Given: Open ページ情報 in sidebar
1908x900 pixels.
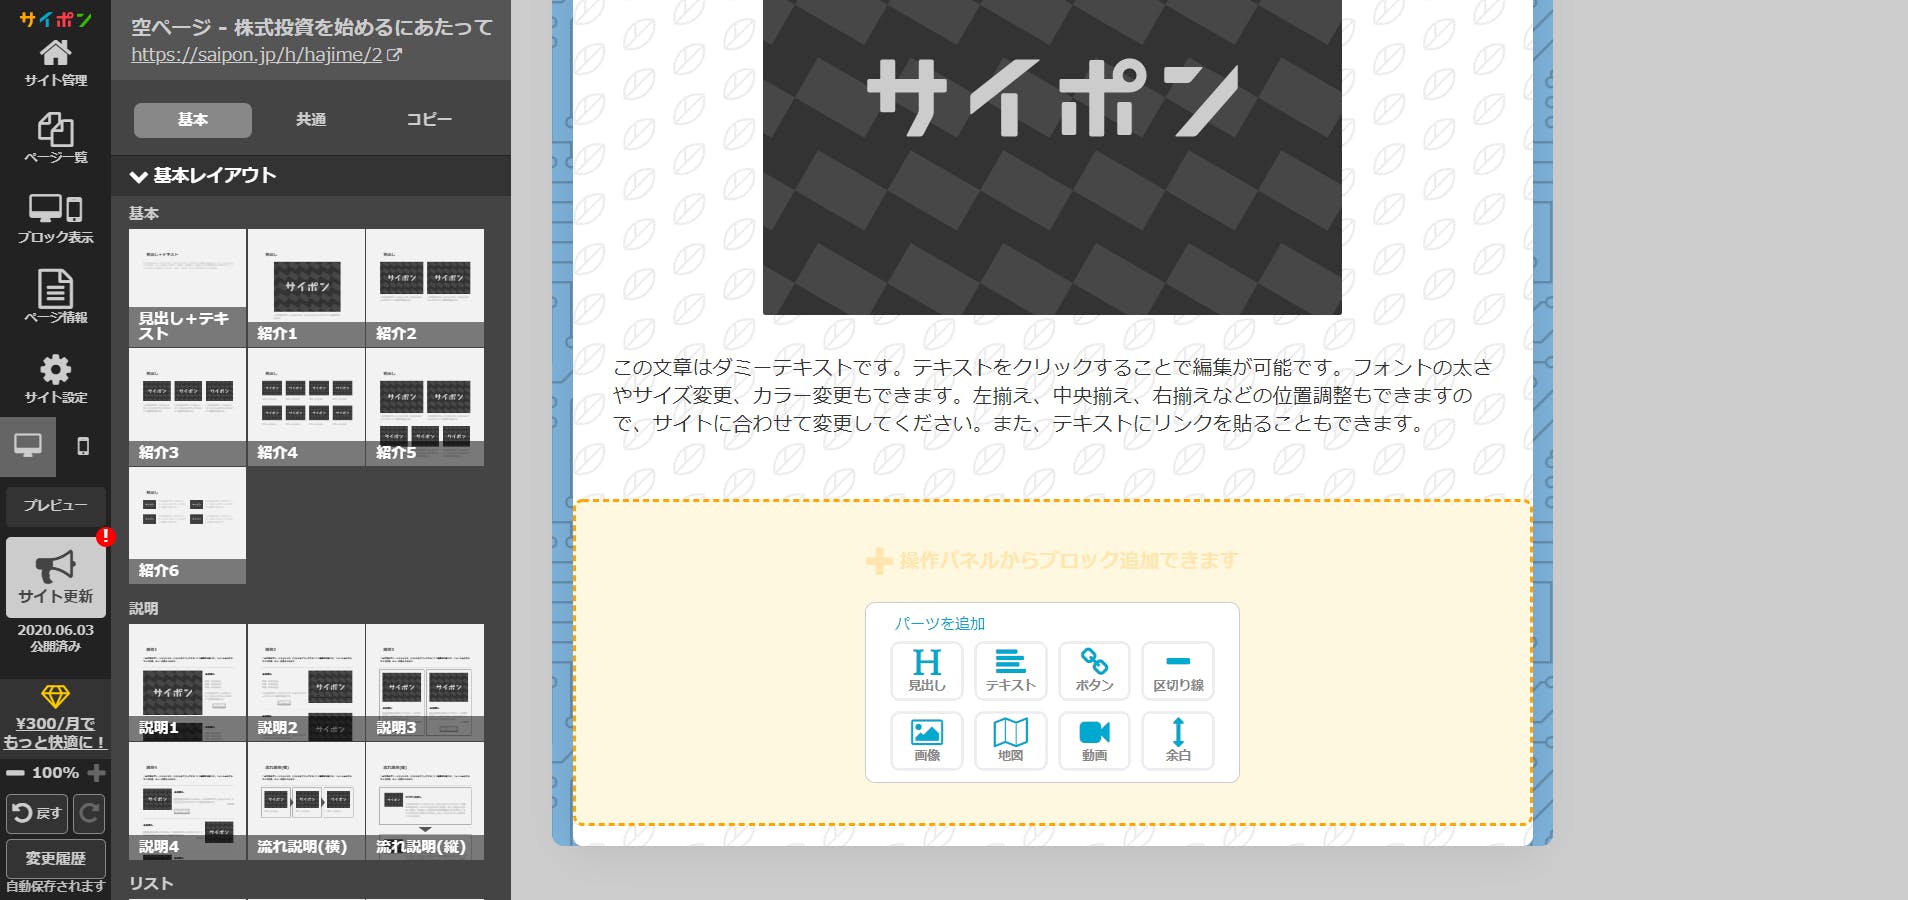Looking at the screenshot, I should [x=55, y=297].
